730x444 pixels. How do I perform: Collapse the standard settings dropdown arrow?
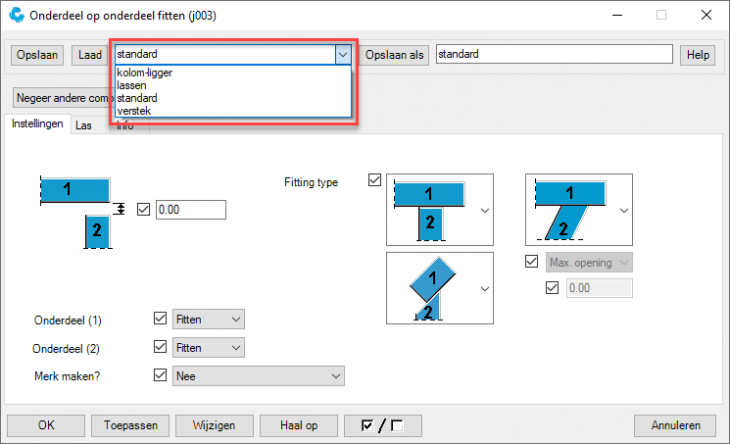click(x=343, y=54)
